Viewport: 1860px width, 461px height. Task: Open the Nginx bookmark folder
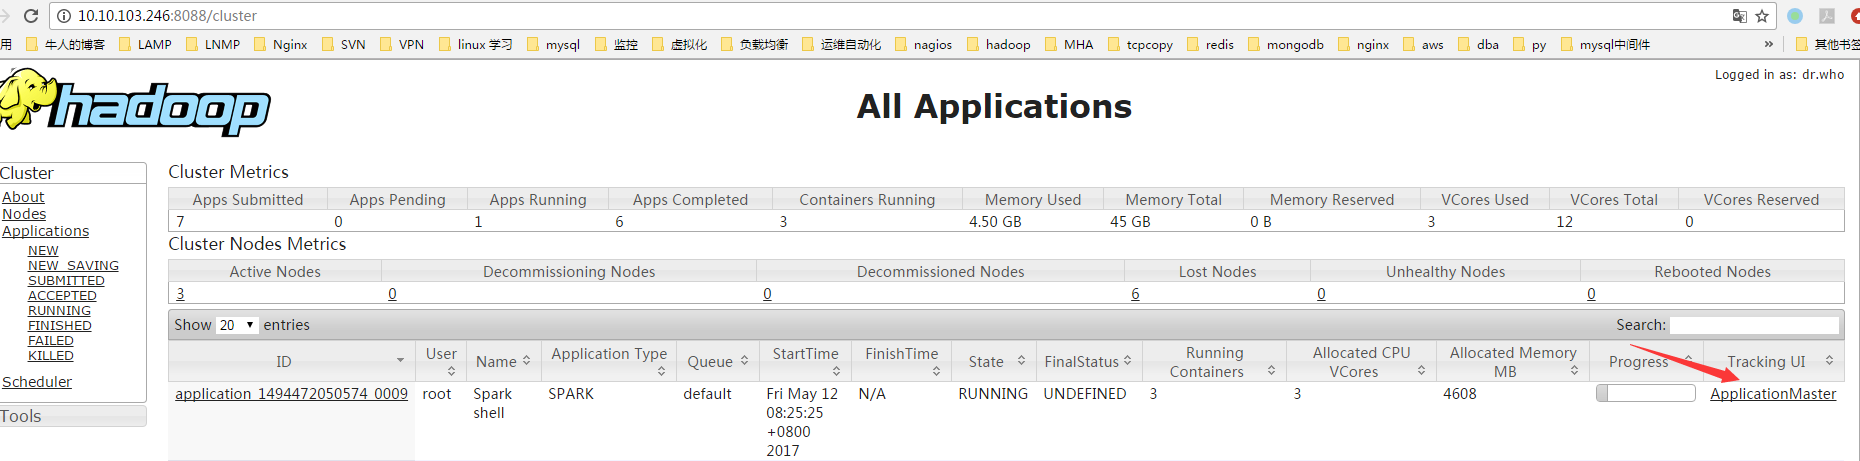coord(280,44)
